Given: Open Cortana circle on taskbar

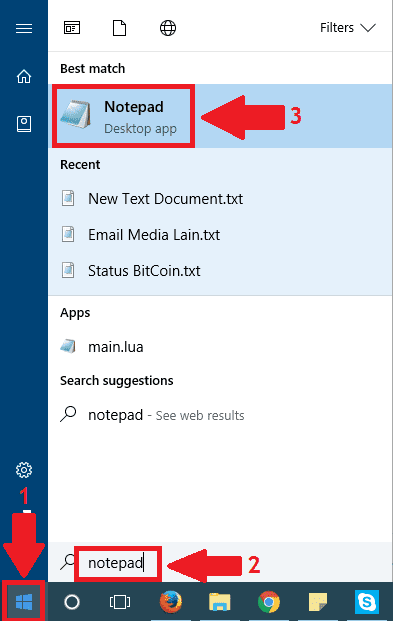Looking at the screenshot, I should click(x=72, y=602).
